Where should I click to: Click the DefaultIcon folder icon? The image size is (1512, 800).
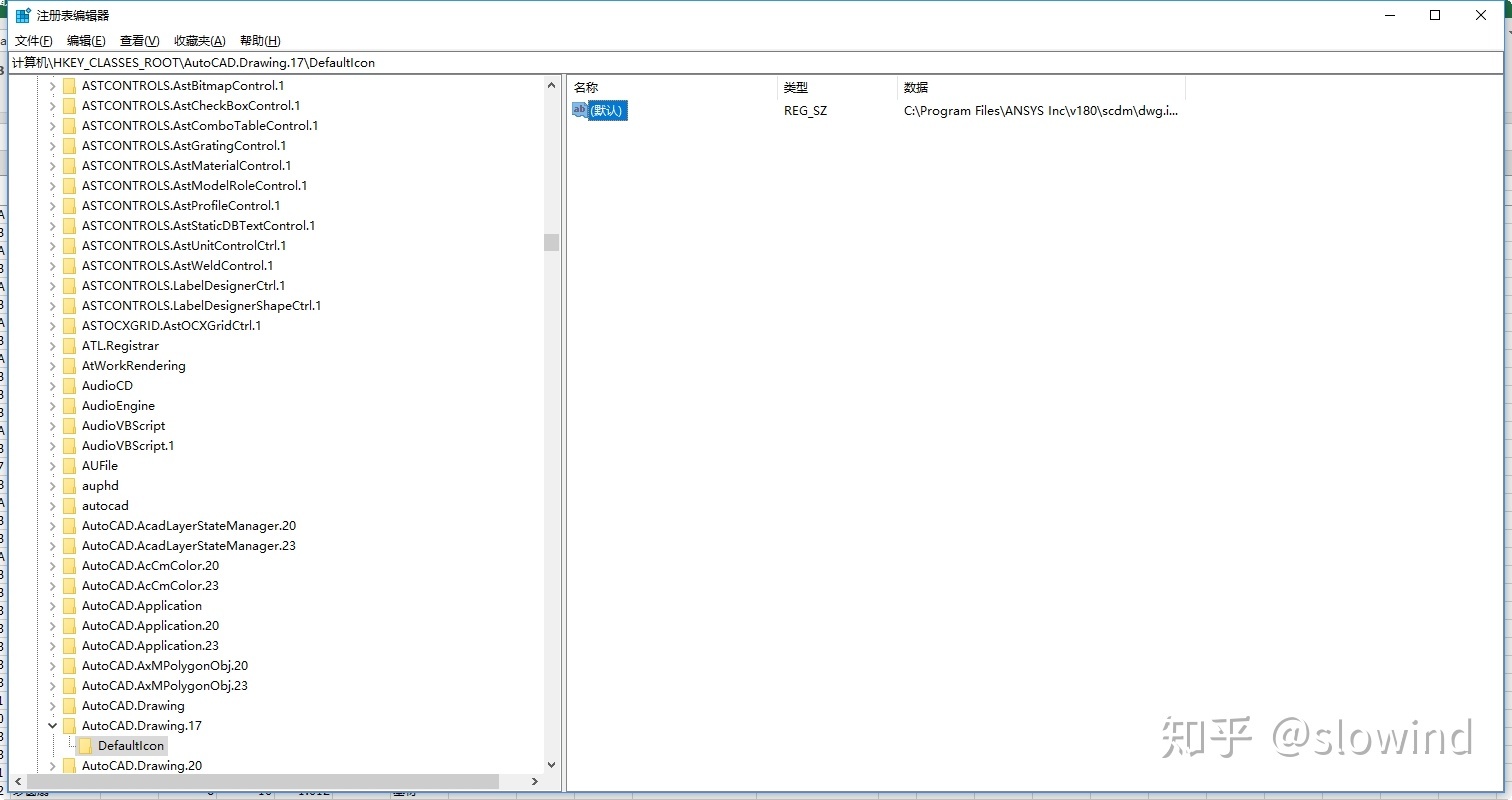[85, 746]
